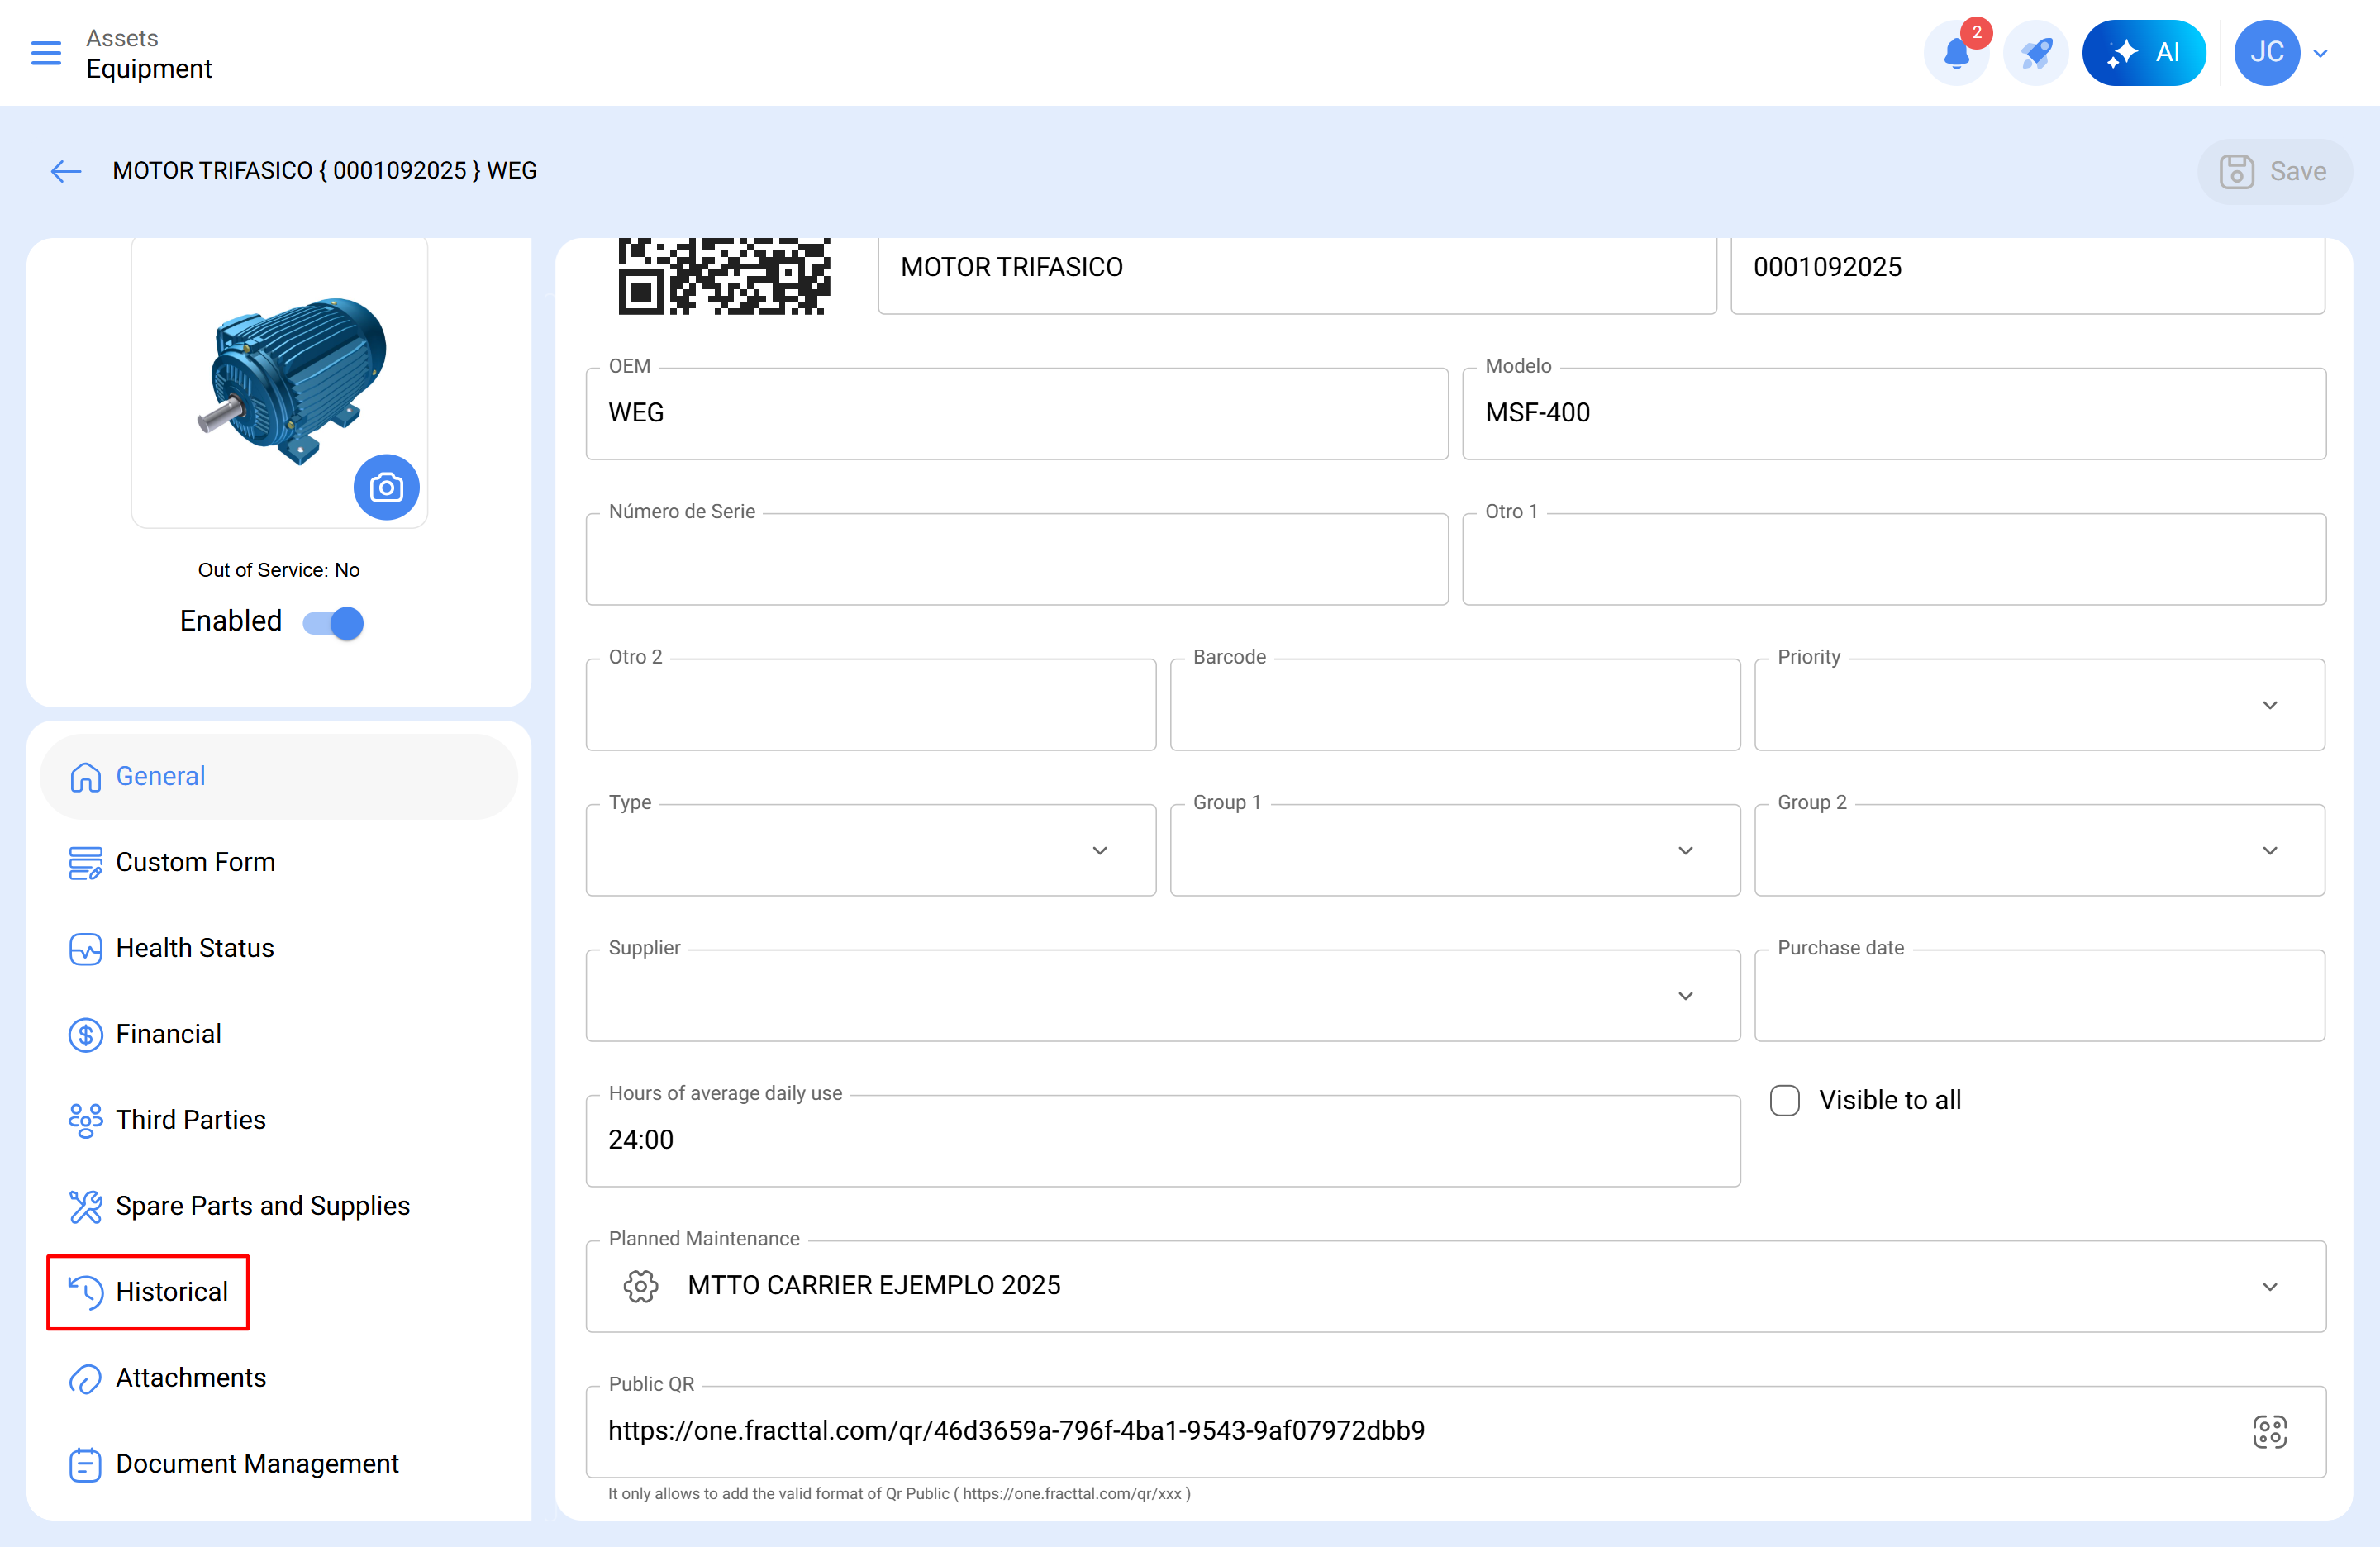Click the back arrow to leave MOTOR TRIFASICO

pos(65,171)
